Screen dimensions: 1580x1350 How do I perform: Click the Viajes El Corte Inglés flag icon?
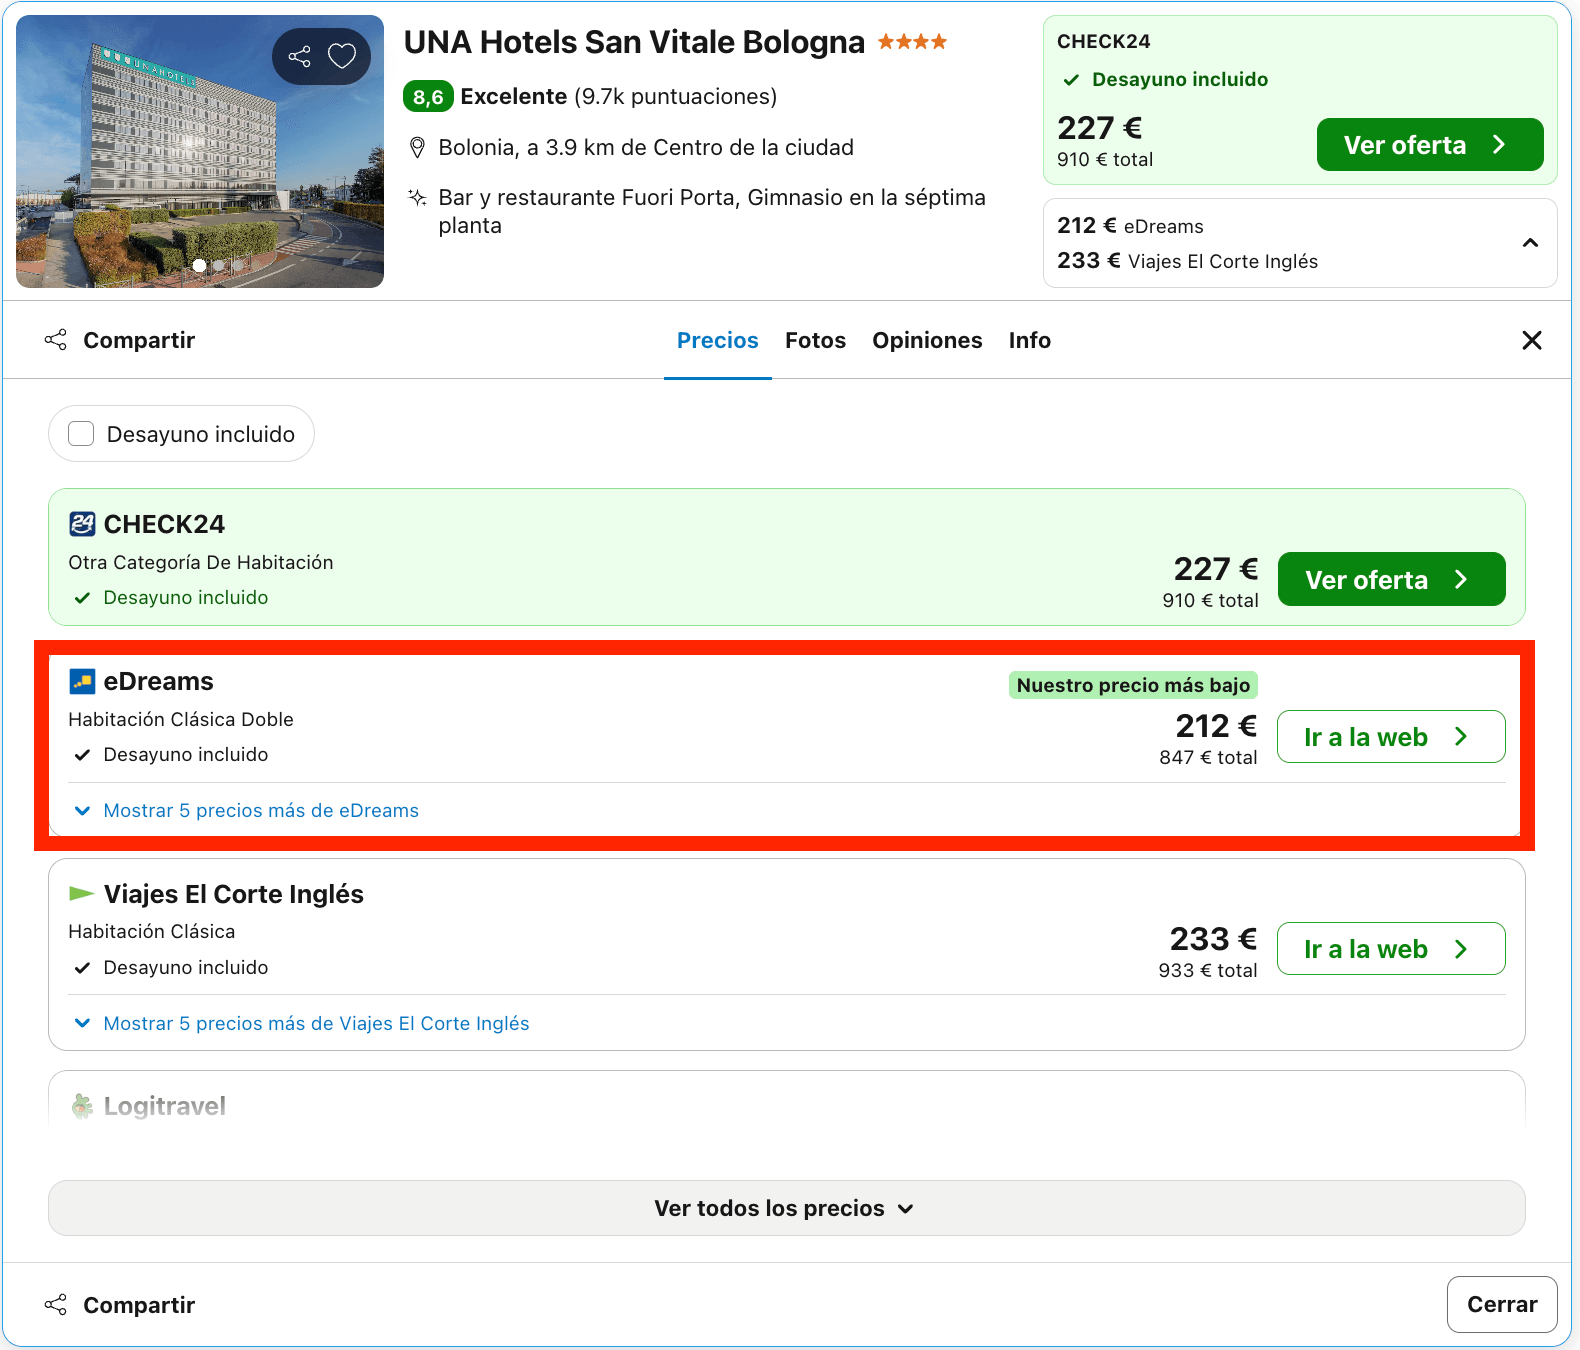coord(81,893)
